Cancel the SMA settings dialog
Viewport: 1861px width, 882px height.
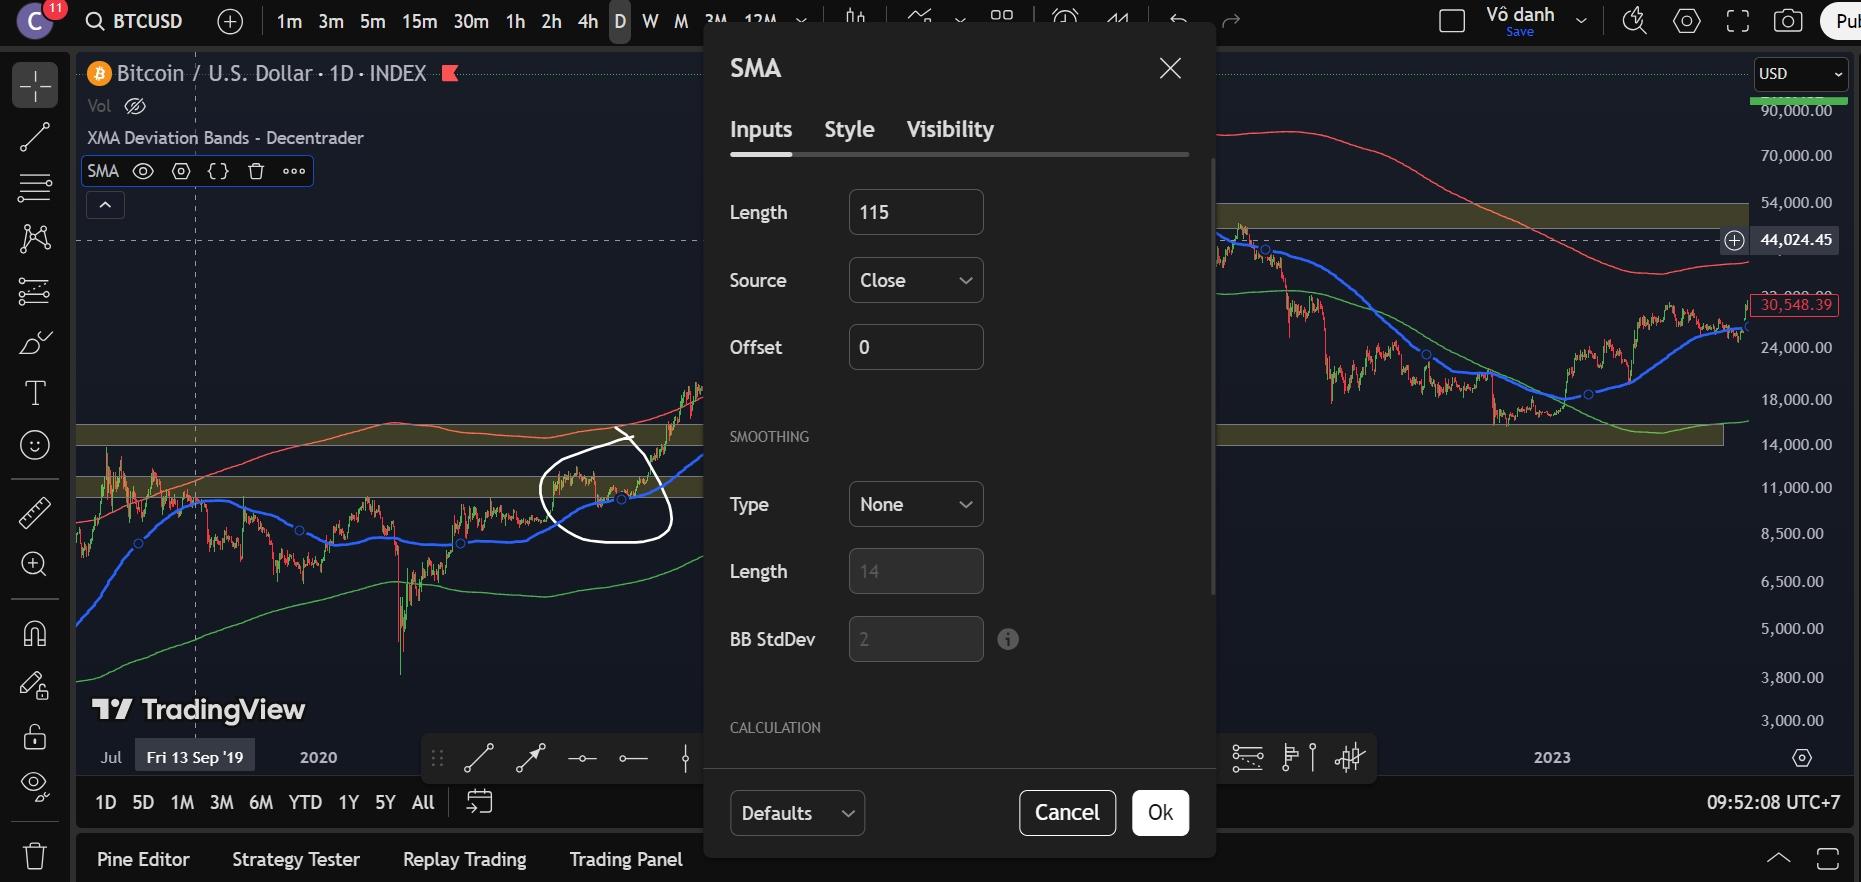tap(1066, 813)
